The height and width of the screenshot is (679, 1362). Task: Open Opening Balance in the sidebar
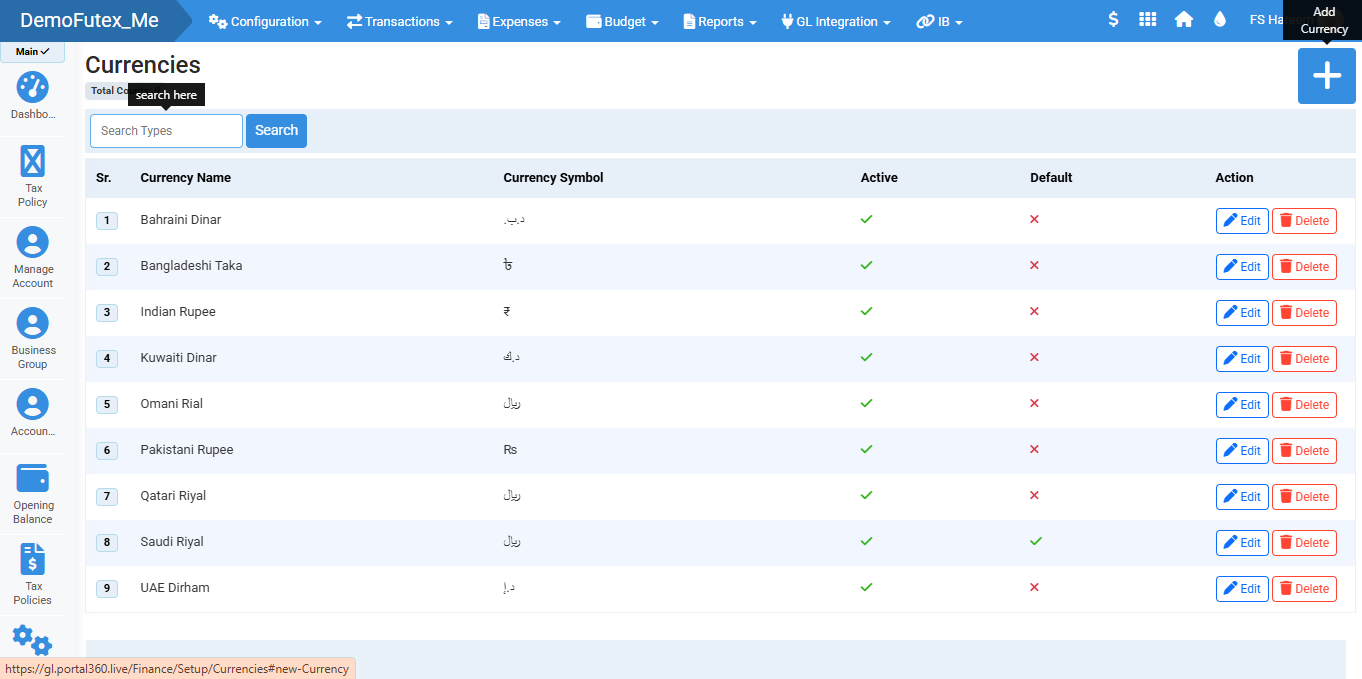pyautogui.click(x=33, y=494)
